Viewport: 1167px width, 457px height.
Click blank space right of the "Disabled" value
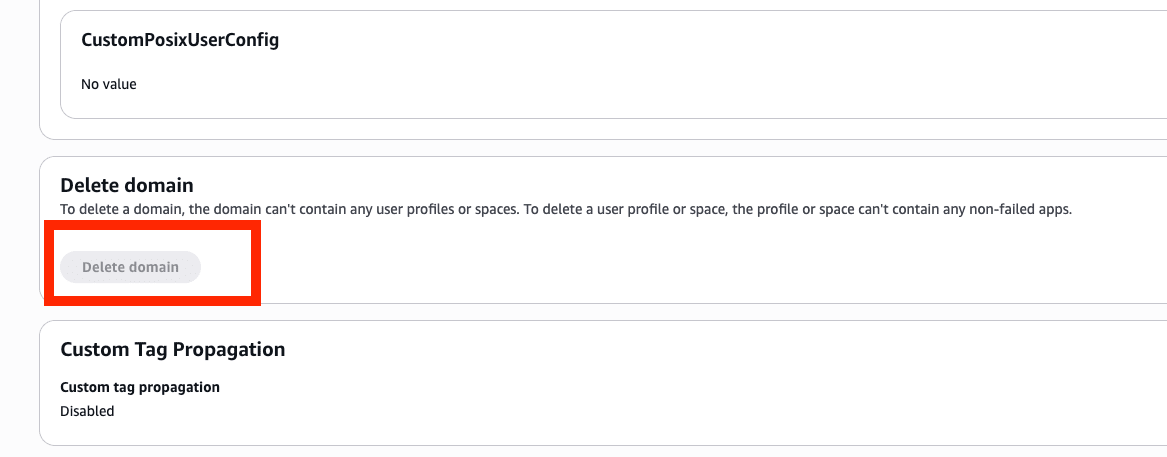coord(500,411)
